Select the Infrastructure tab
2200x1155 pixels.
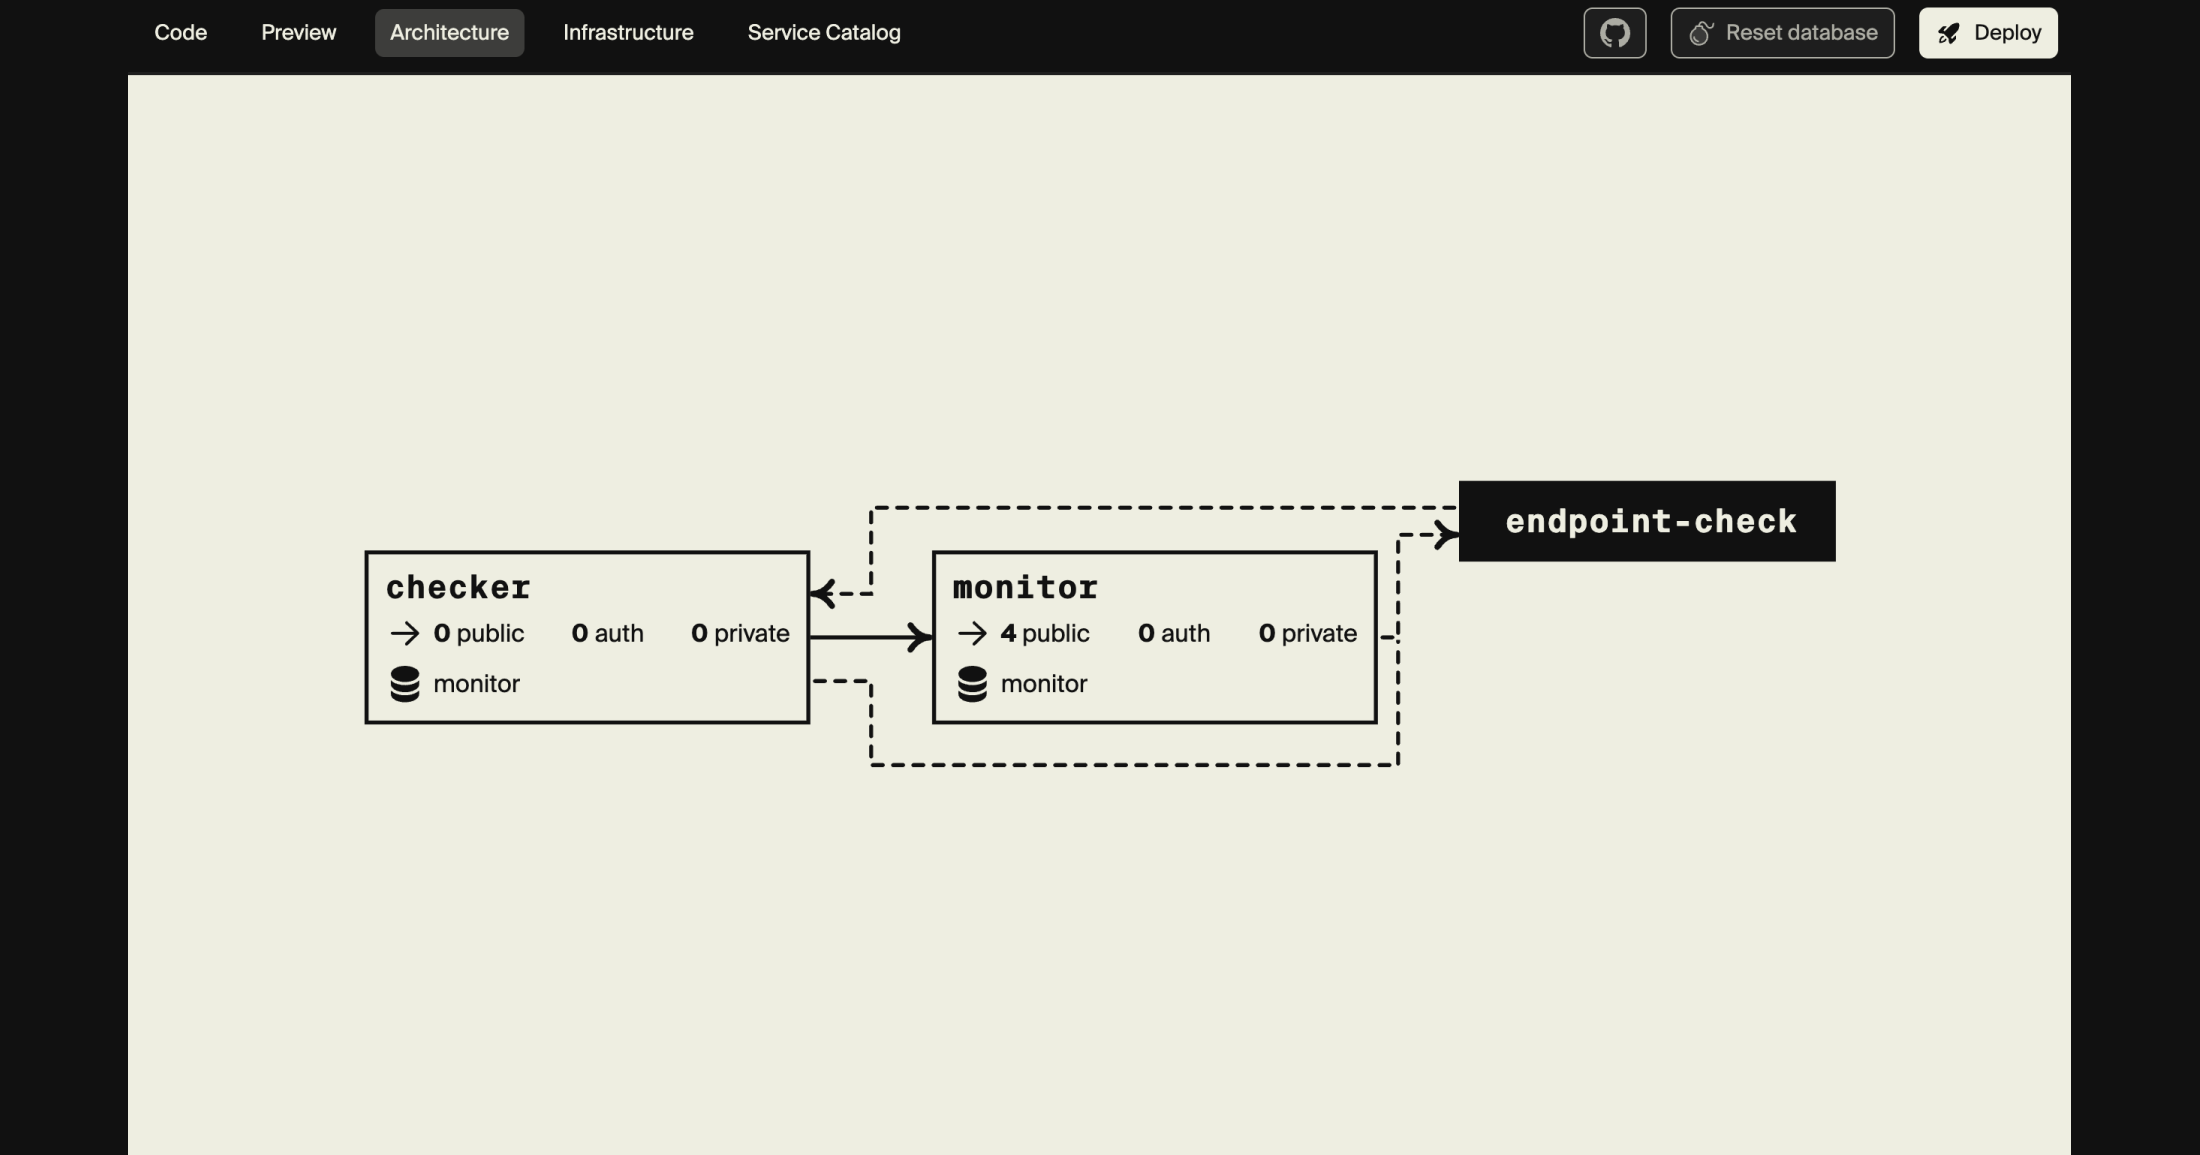pos(628,33)
